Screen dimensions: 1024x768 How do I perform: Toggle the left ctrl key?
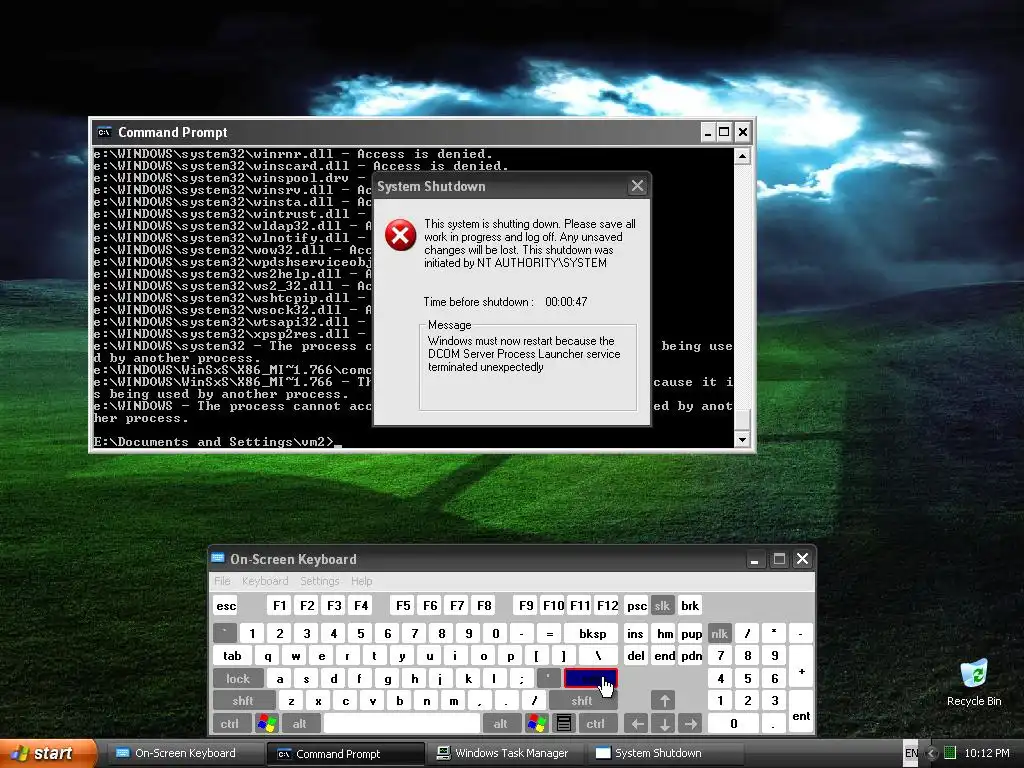pyautogui.click(x=230, y=724)
